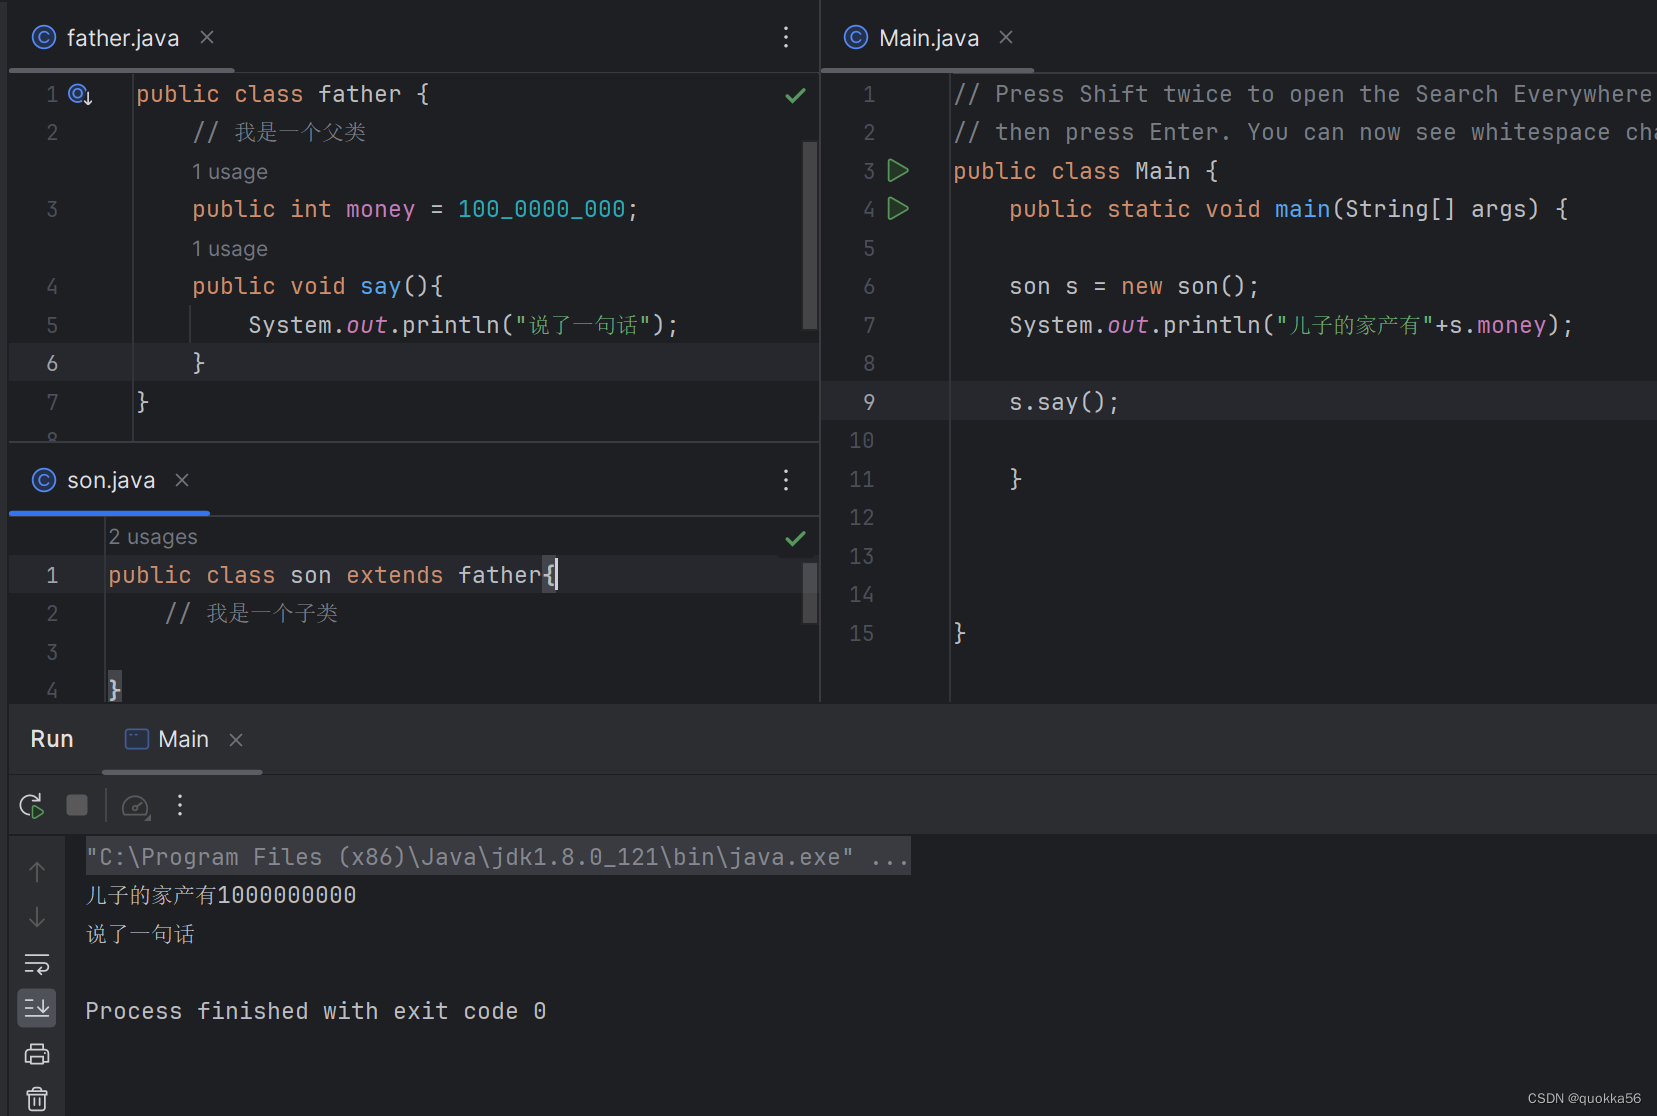The width and height of the screenshot is (1657, 1116).
Task: Close the son.java tab
Action: [182, 480]
